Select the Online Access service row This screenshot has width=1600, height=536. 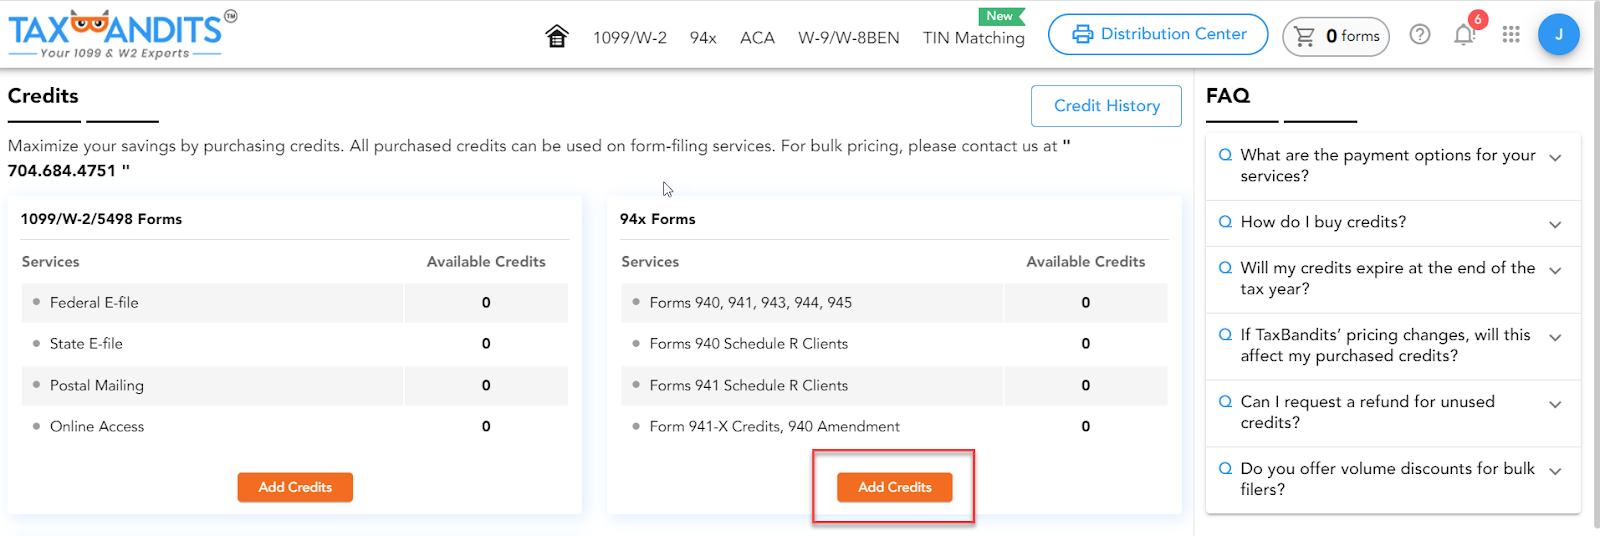295,427
